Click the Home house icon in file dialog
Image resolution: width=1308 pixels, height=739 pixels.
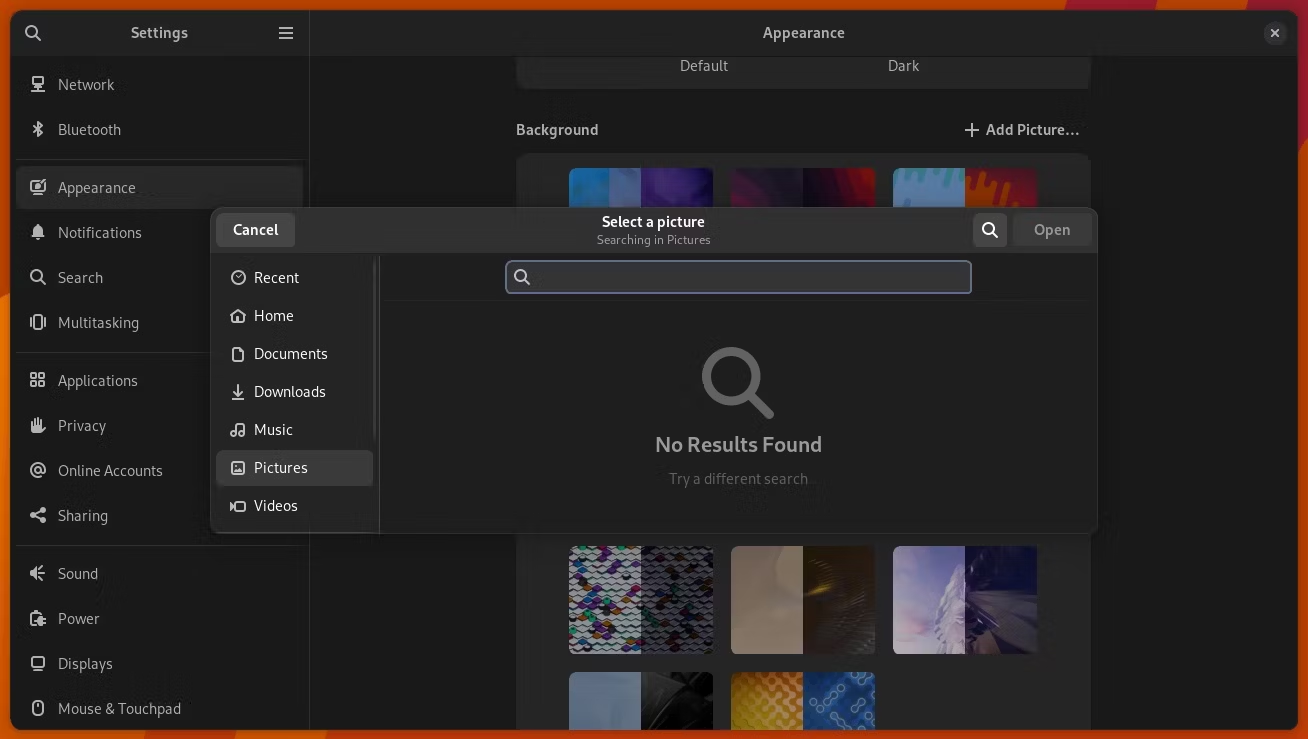click(x=238, y=316)
